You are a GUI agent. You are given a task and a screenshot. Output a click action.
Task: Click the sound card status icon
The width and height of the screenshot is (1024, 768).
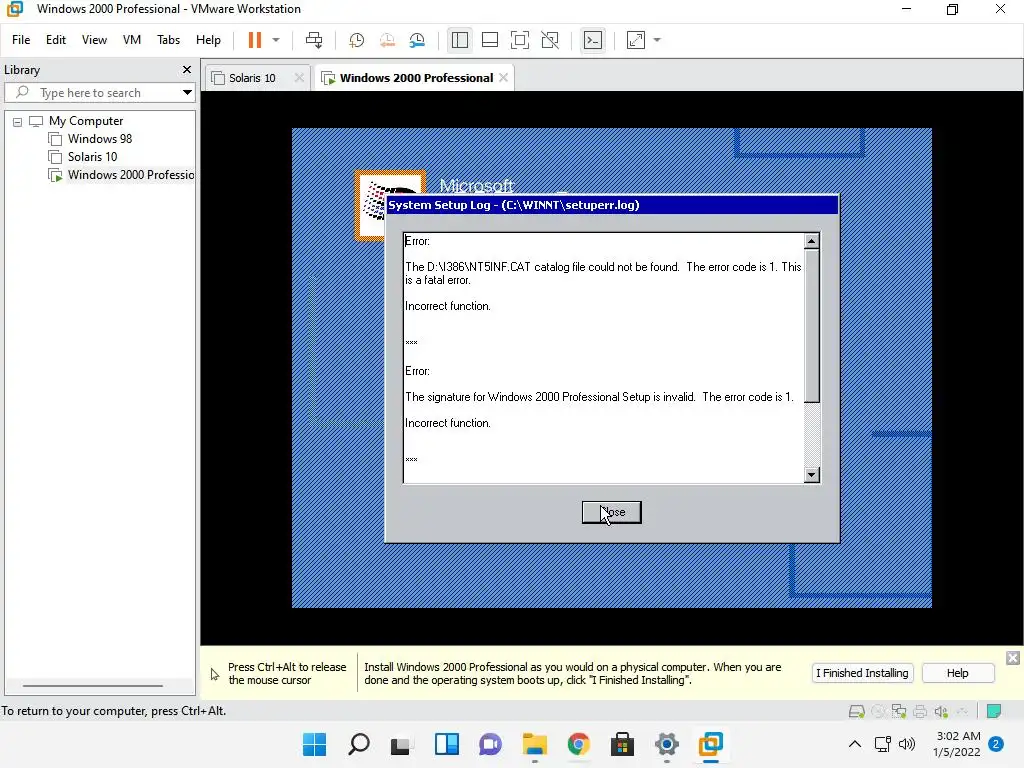point(941,711)
